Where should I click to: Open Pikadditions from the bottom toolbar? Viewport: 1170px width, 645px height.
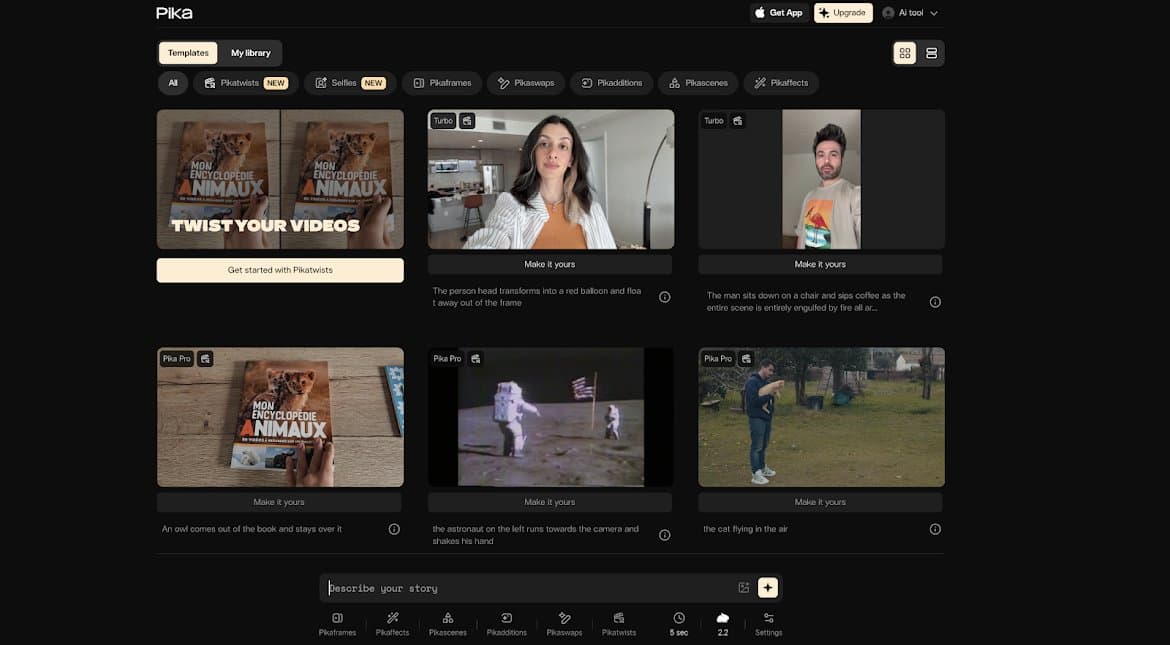(506, 622)
